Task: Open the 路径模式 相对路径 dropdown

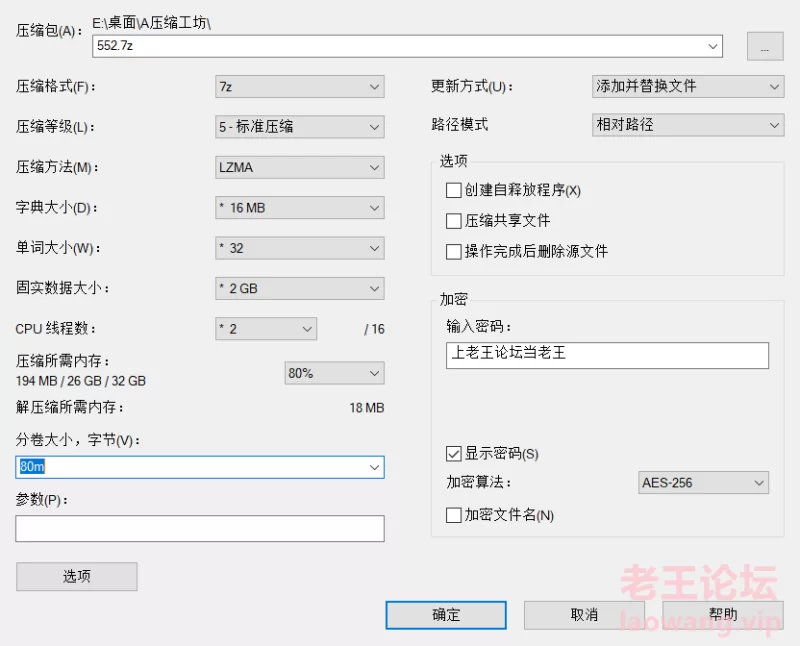Action: click(x=688, y=125)
